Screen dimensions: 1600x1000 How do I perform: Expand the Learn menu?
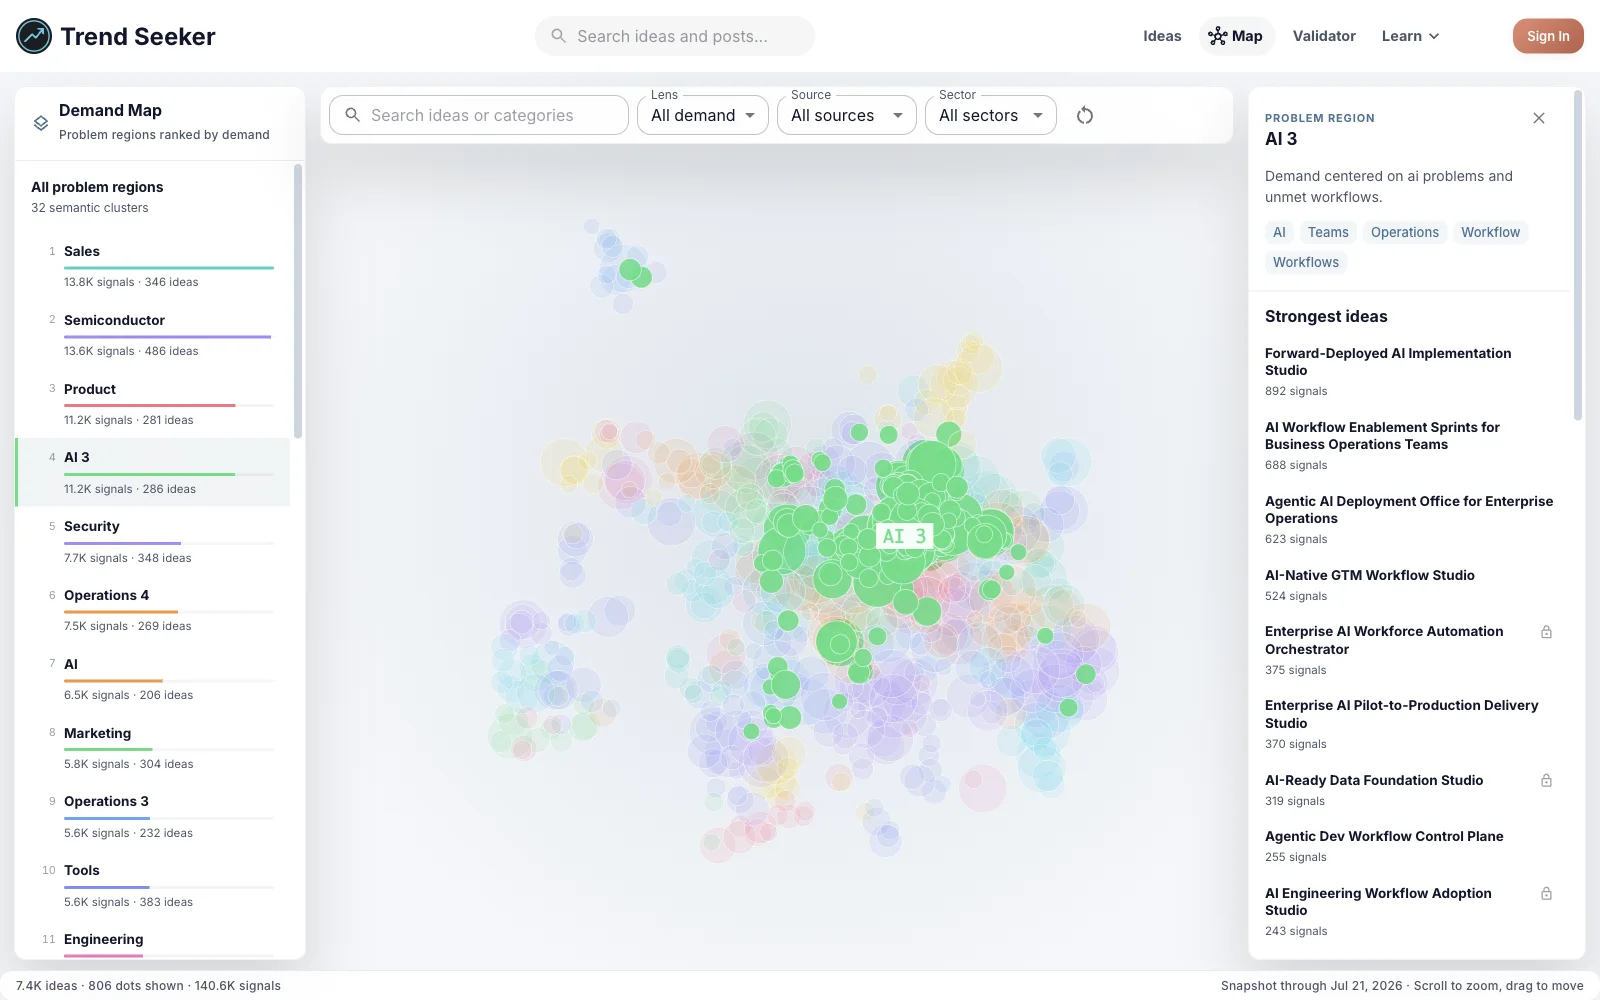pyautogui.click(x=1410, y=36)
